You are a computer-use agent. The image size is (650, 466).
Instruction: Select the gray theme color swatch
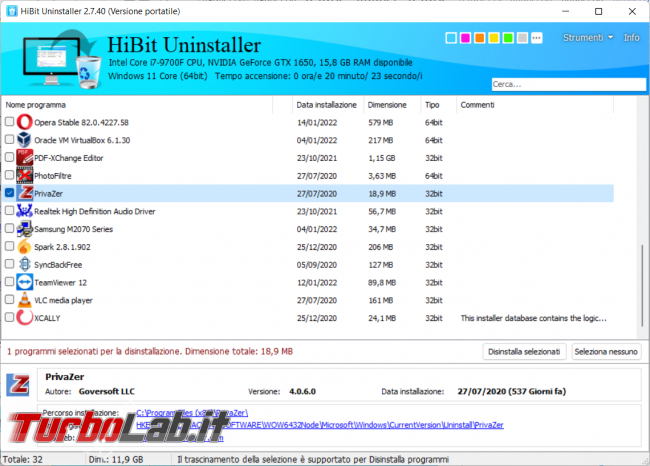522,38
